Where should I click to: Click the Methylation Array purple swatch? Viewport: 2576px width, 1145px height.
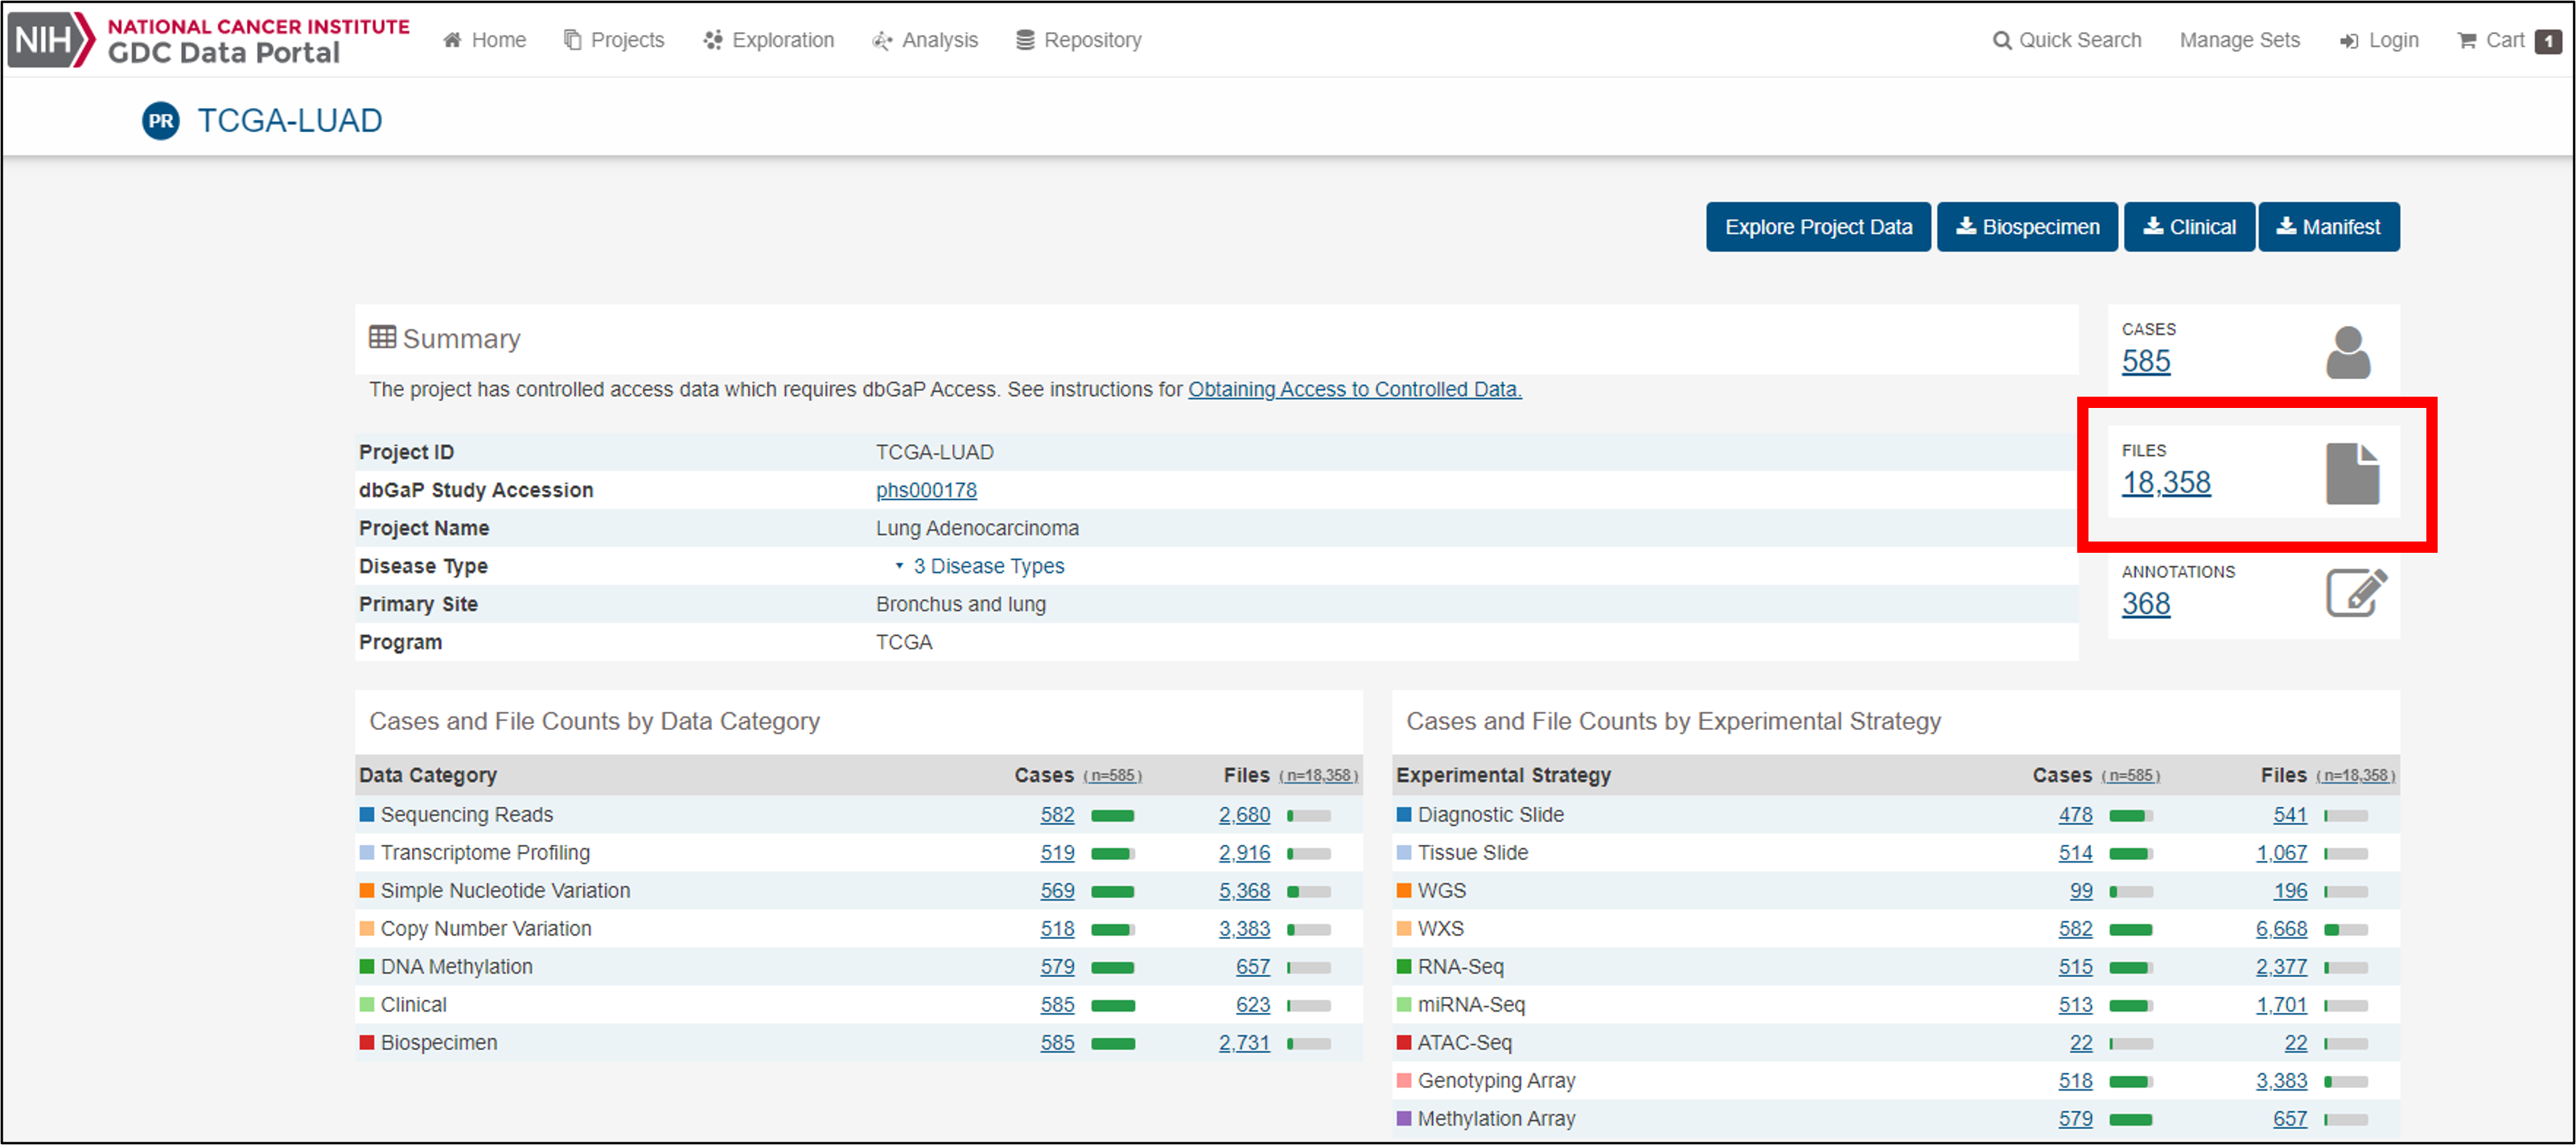(1404, 1119)
